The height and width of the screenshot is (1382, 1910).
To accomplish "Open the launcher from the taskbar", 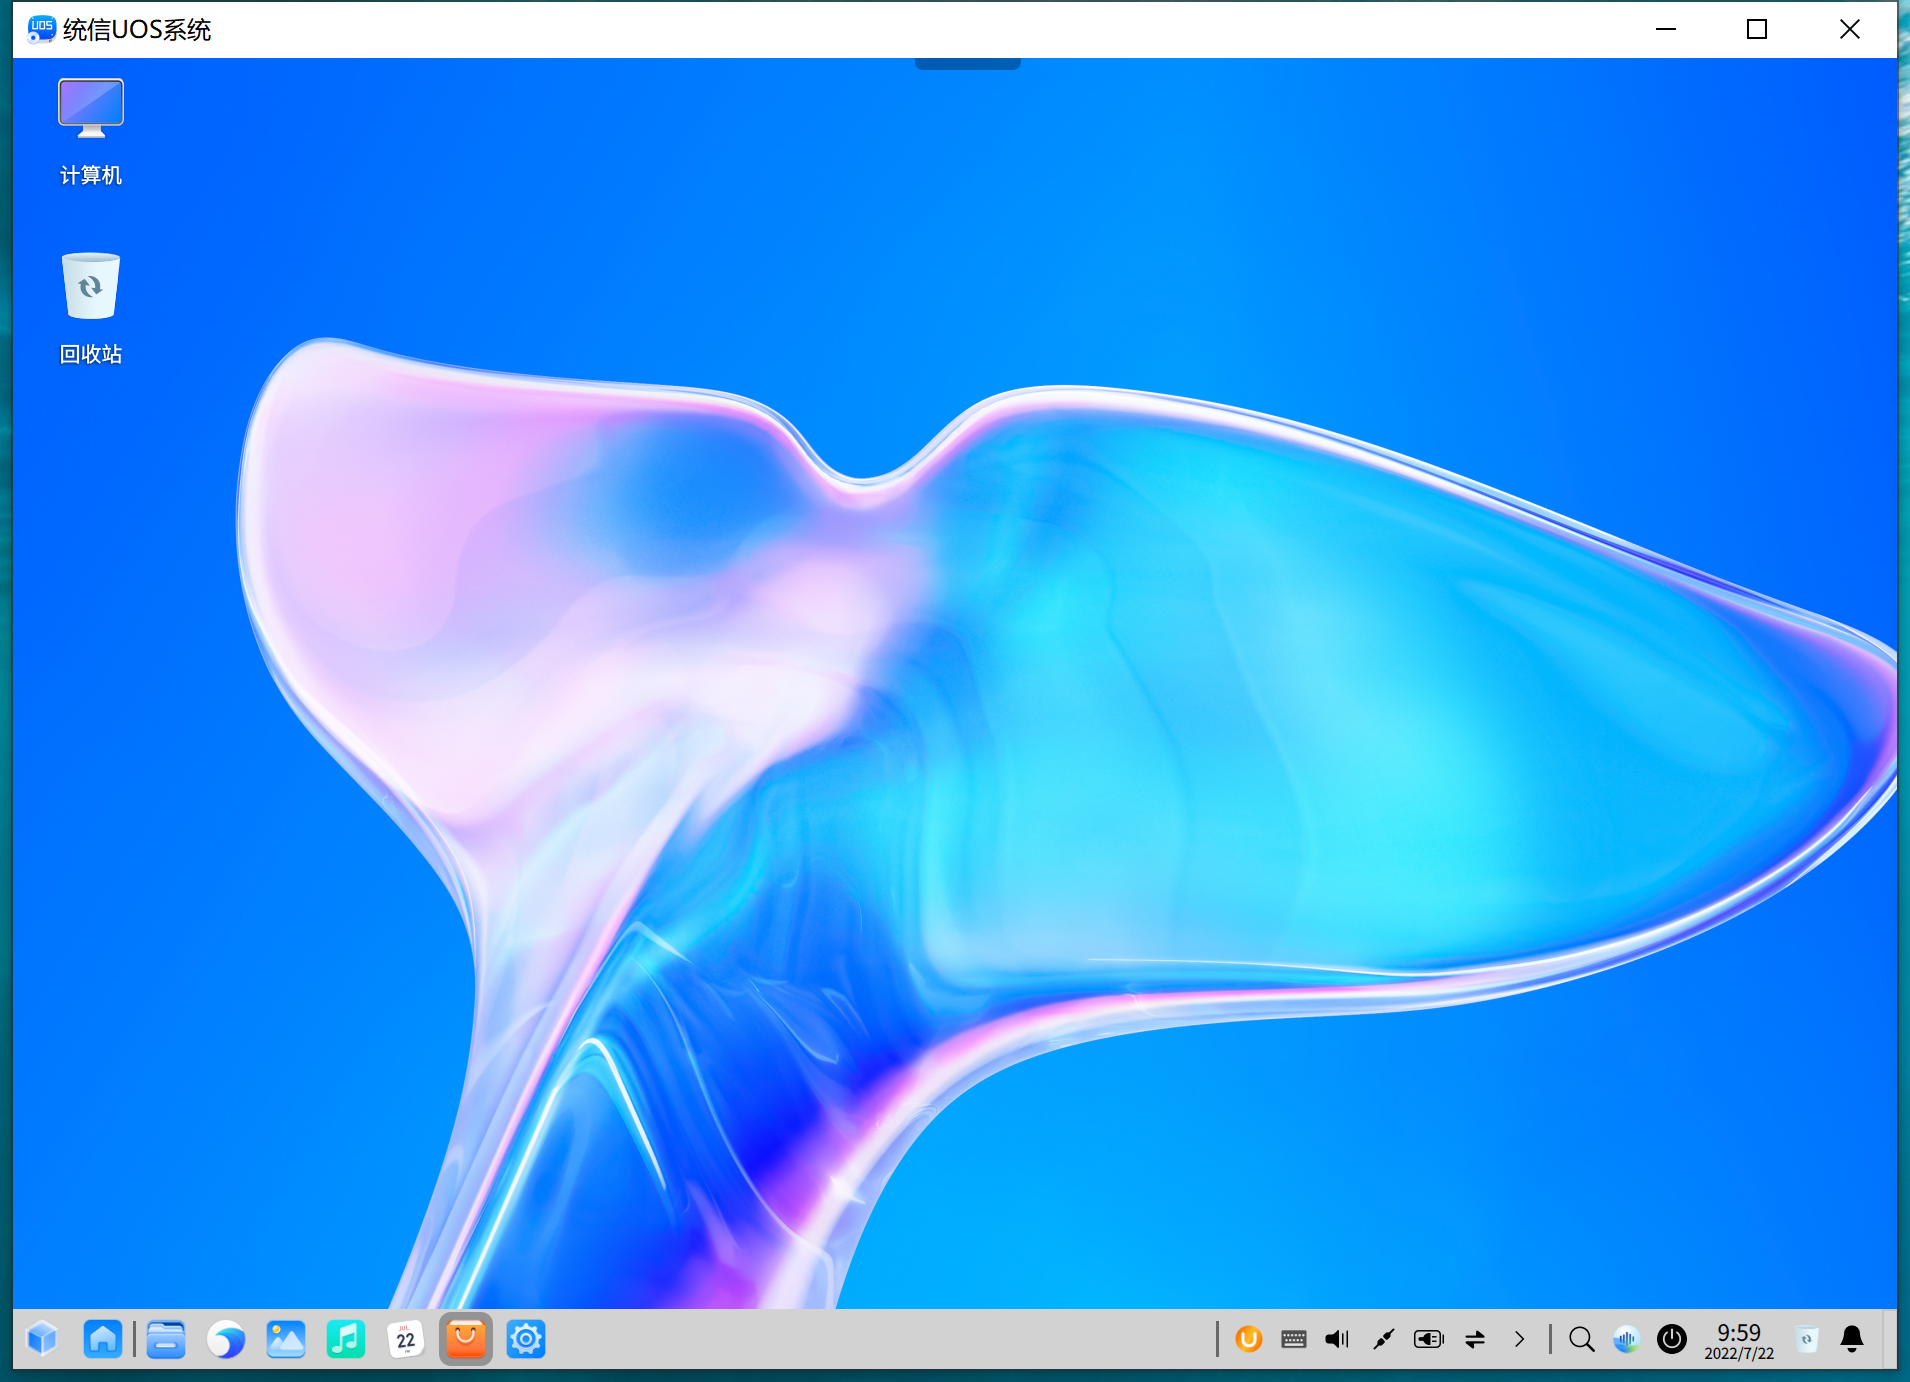I will point(43,1339).
